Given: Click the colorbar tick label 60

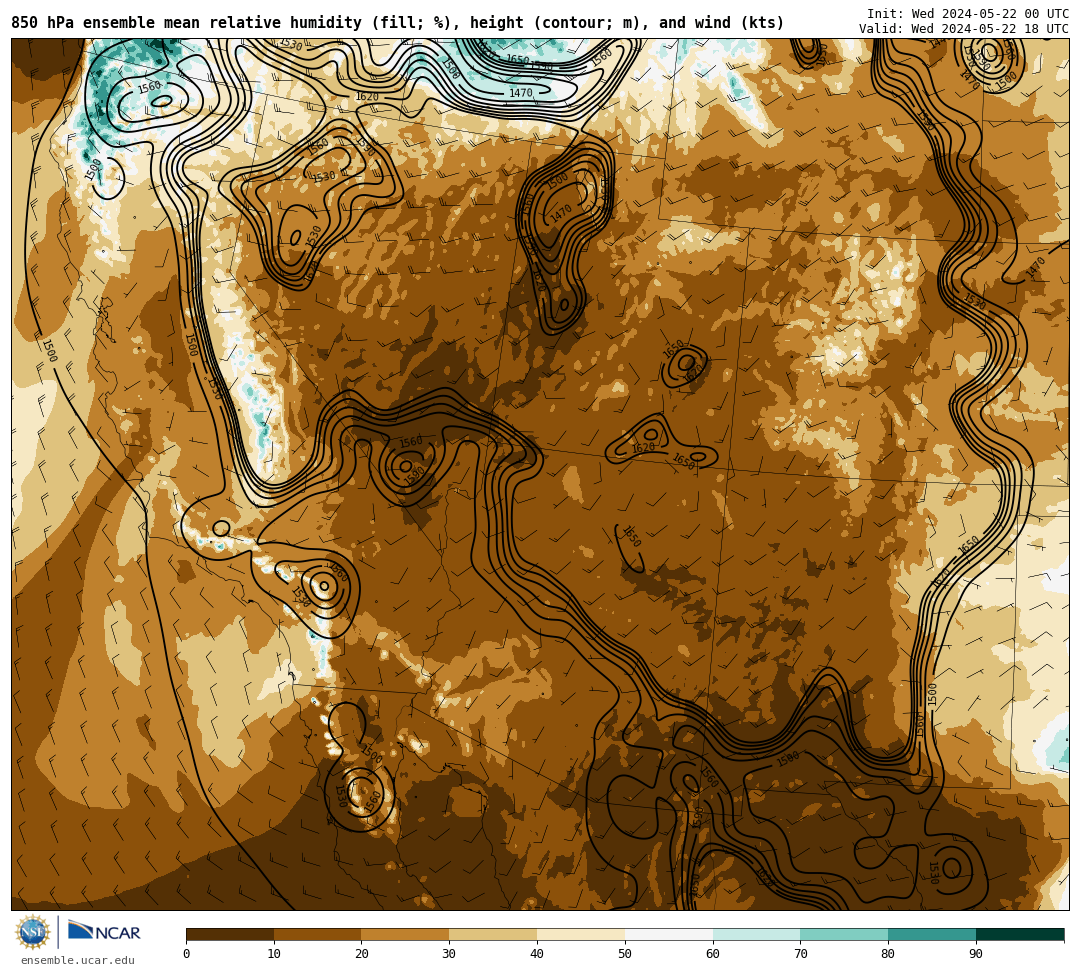Looking at the screenshot, I should point(713,954).
